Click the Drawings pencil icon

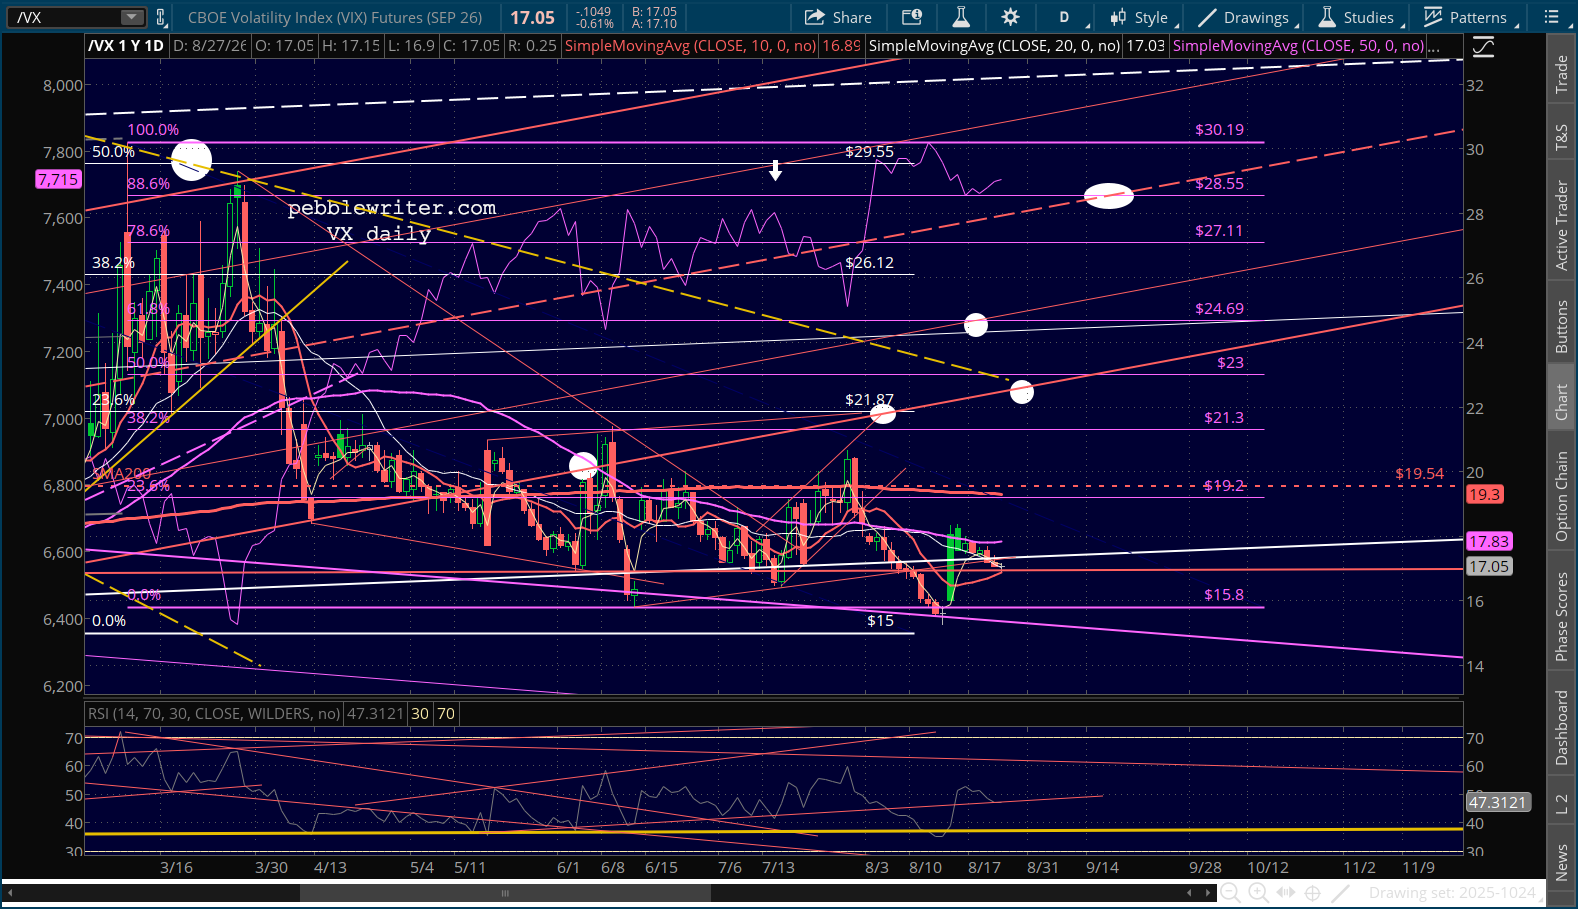point(1207,17)
